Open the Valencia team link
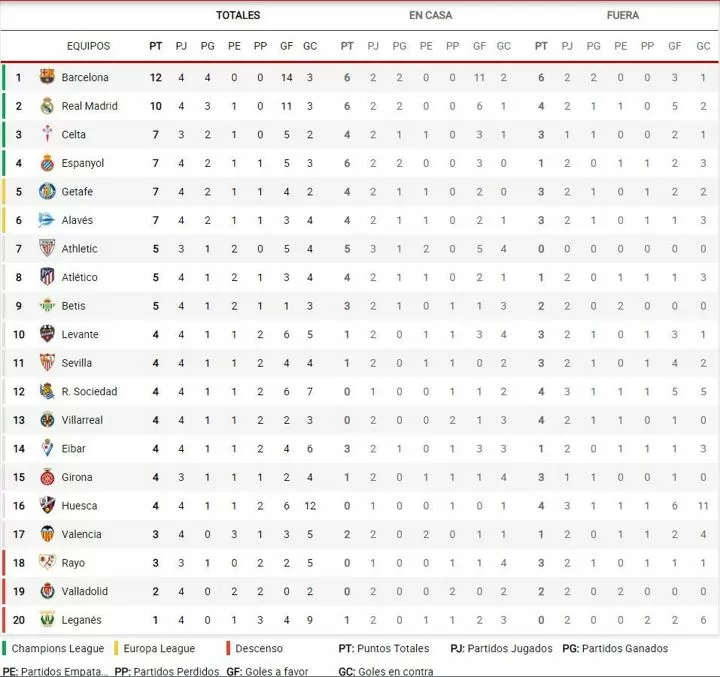 (81, 534)
